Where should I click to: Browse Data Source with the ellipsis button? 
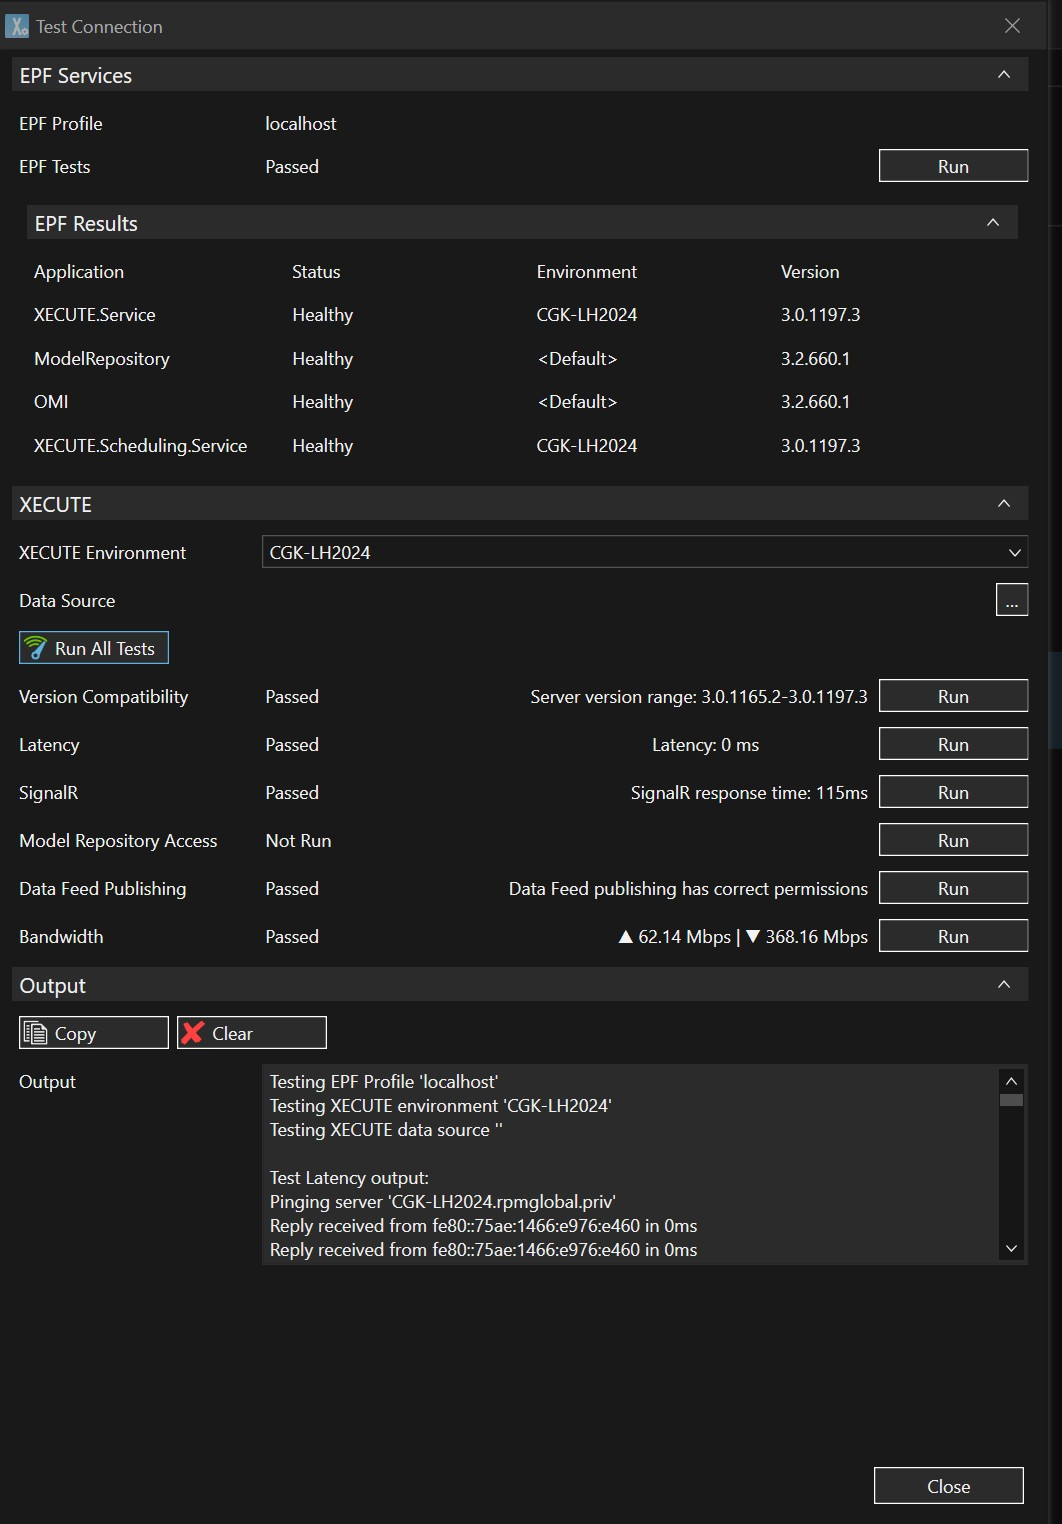[1012, 600]
